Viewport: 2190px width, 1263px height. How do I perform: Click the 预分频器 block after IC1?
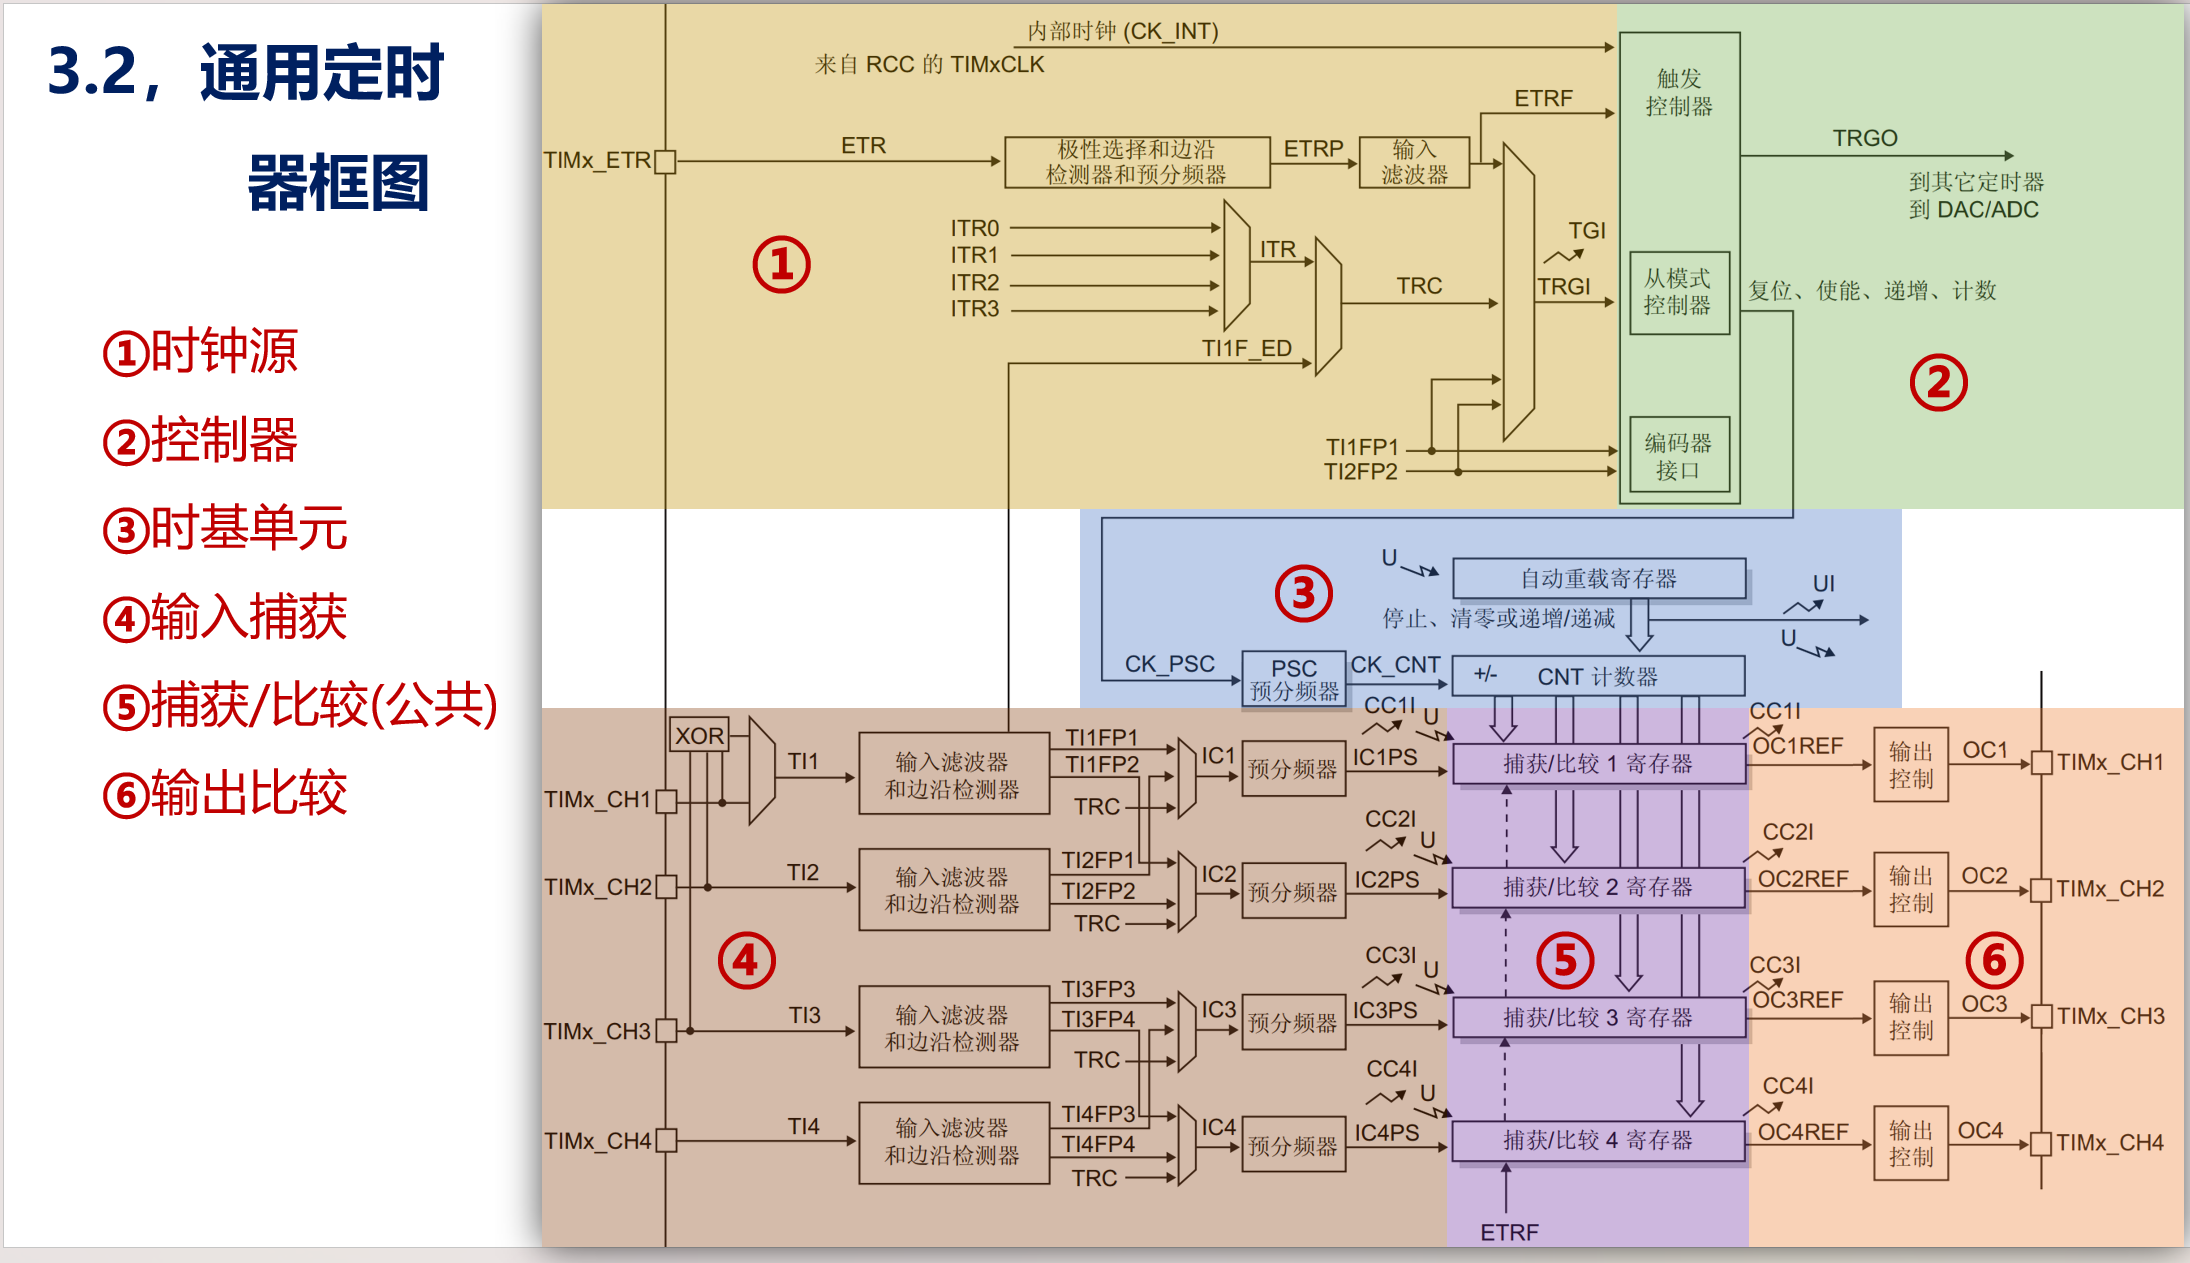(x=1293, y=769)
